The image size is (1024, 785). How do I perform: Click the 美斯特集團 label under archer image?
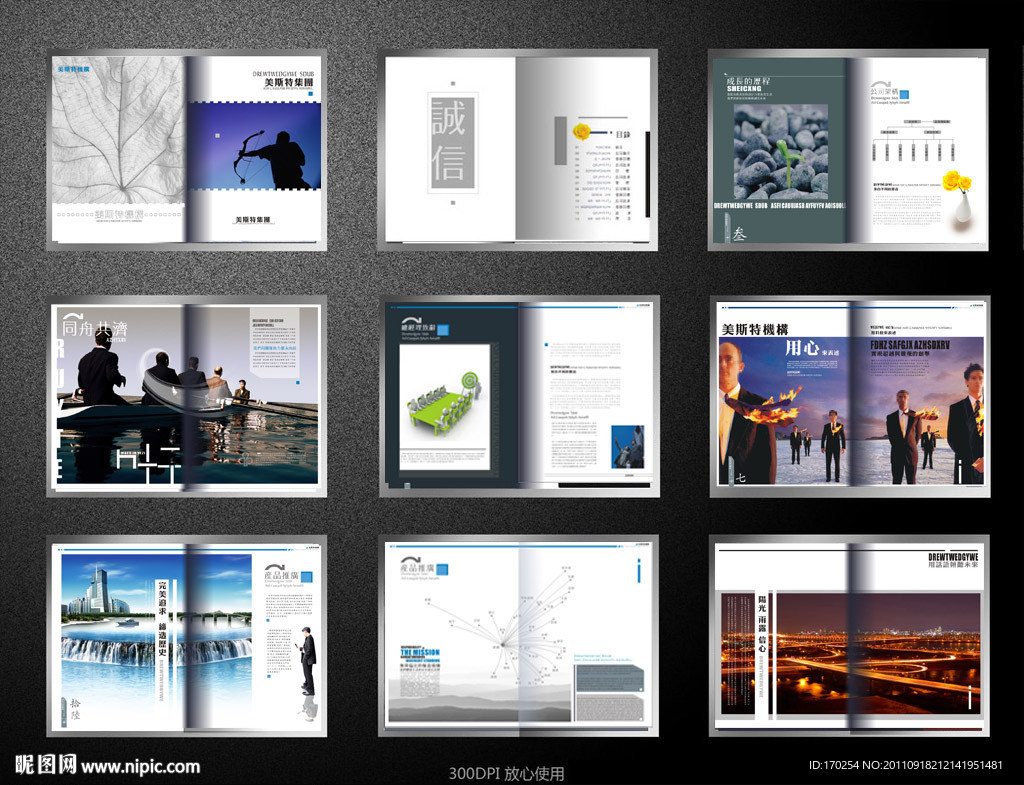point(253,220)
